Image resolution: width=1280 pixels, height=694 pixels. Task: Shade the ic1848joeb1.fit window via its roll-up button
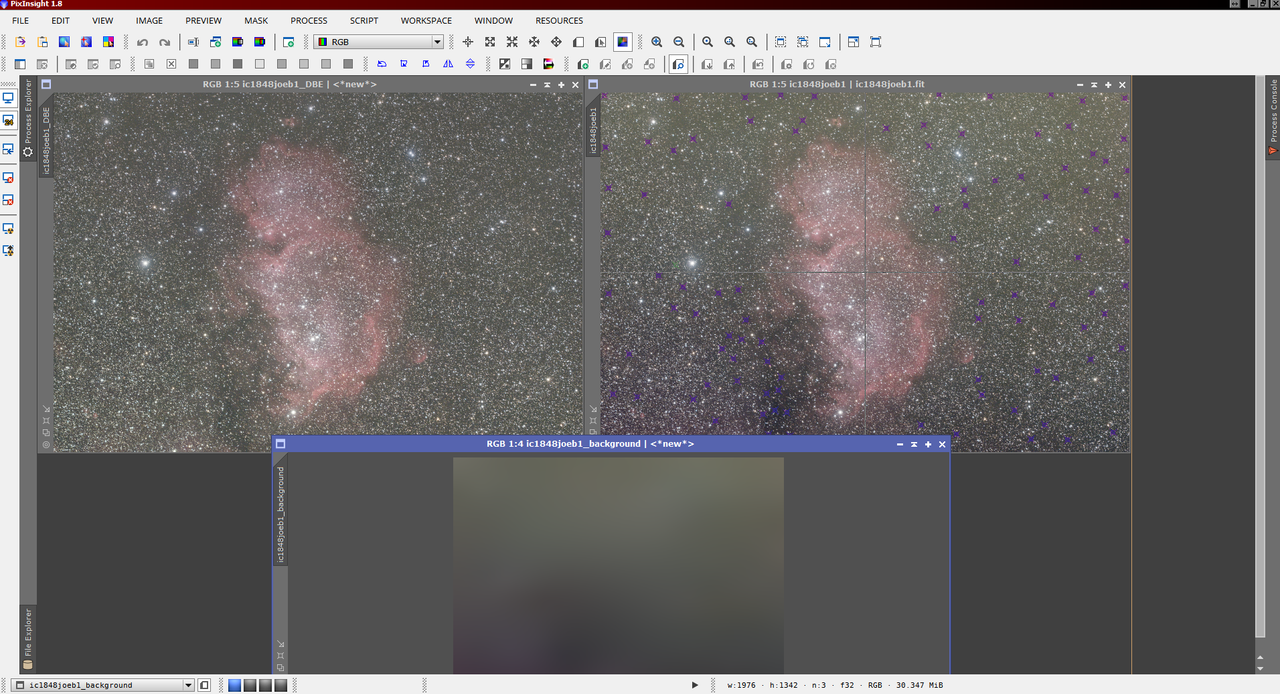1094,85
